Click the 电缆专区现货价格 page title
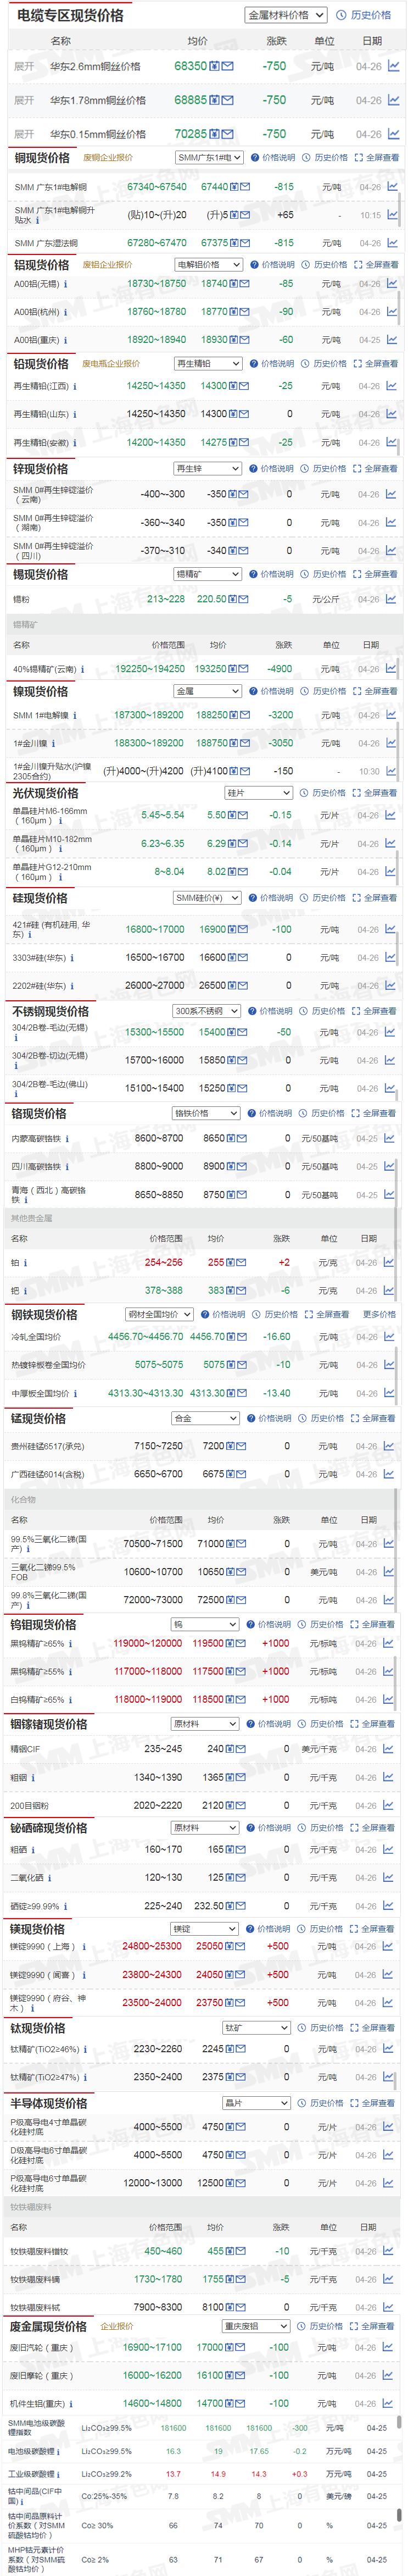This screenshot has width=408, height=2576. click(71, 15)
